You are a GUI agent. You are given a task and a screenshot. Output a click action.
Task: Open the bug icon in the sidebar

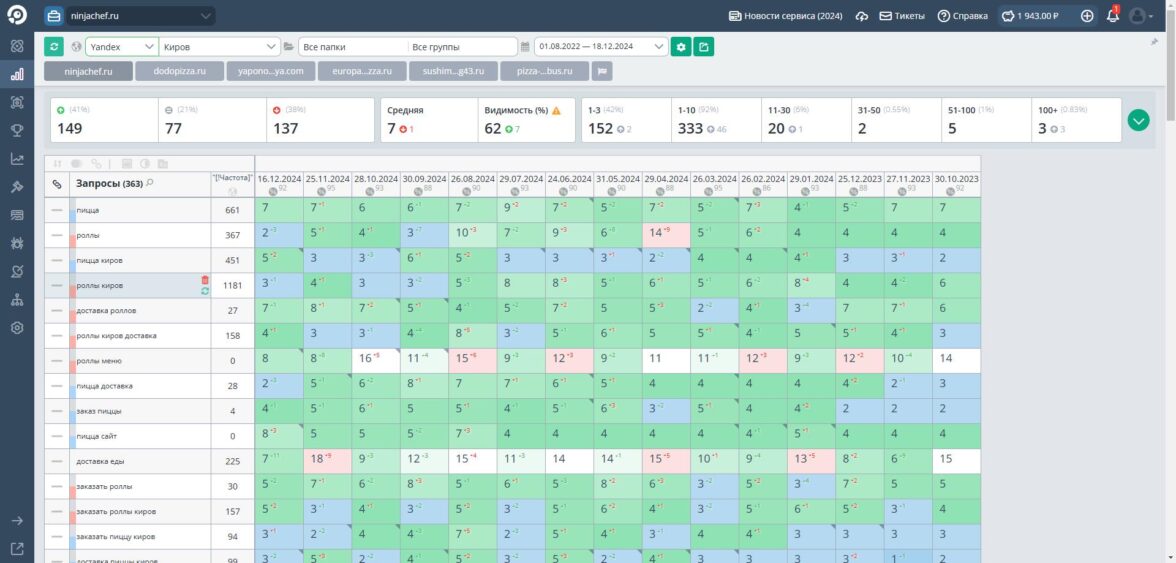tap(16, 243)
